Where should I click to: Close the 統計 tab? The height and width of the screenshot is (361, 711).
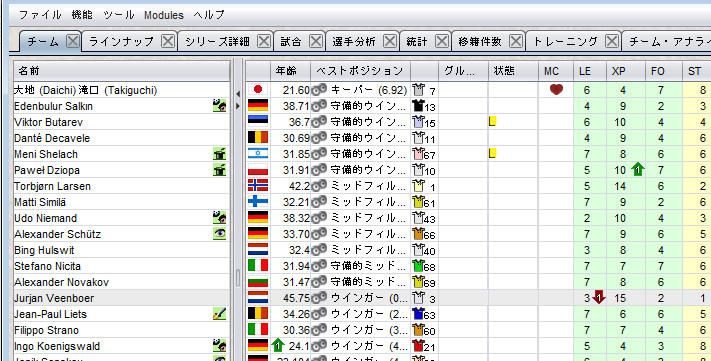click(x=442, y=41)
